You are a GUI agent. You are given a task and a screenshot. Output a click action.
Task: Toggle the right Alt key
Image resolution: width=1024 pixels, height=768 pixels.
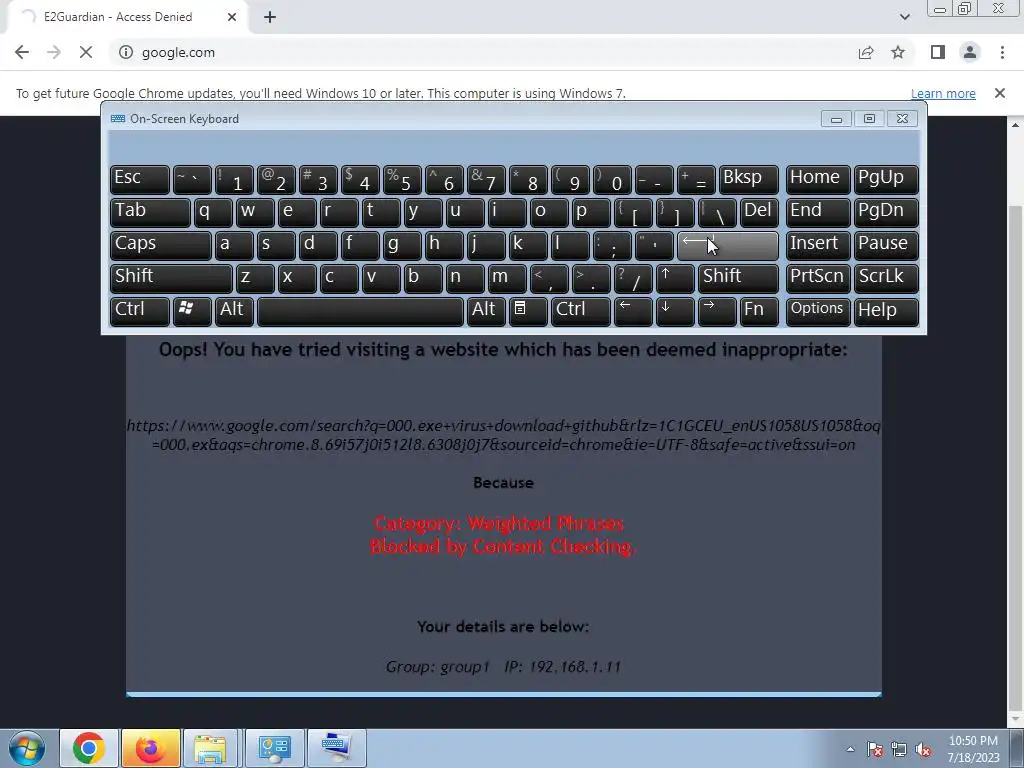[486, 311]
